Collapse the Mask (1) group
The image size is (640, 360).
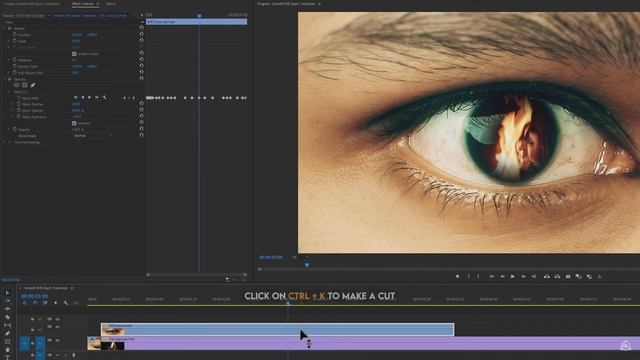tap(9, 92)
